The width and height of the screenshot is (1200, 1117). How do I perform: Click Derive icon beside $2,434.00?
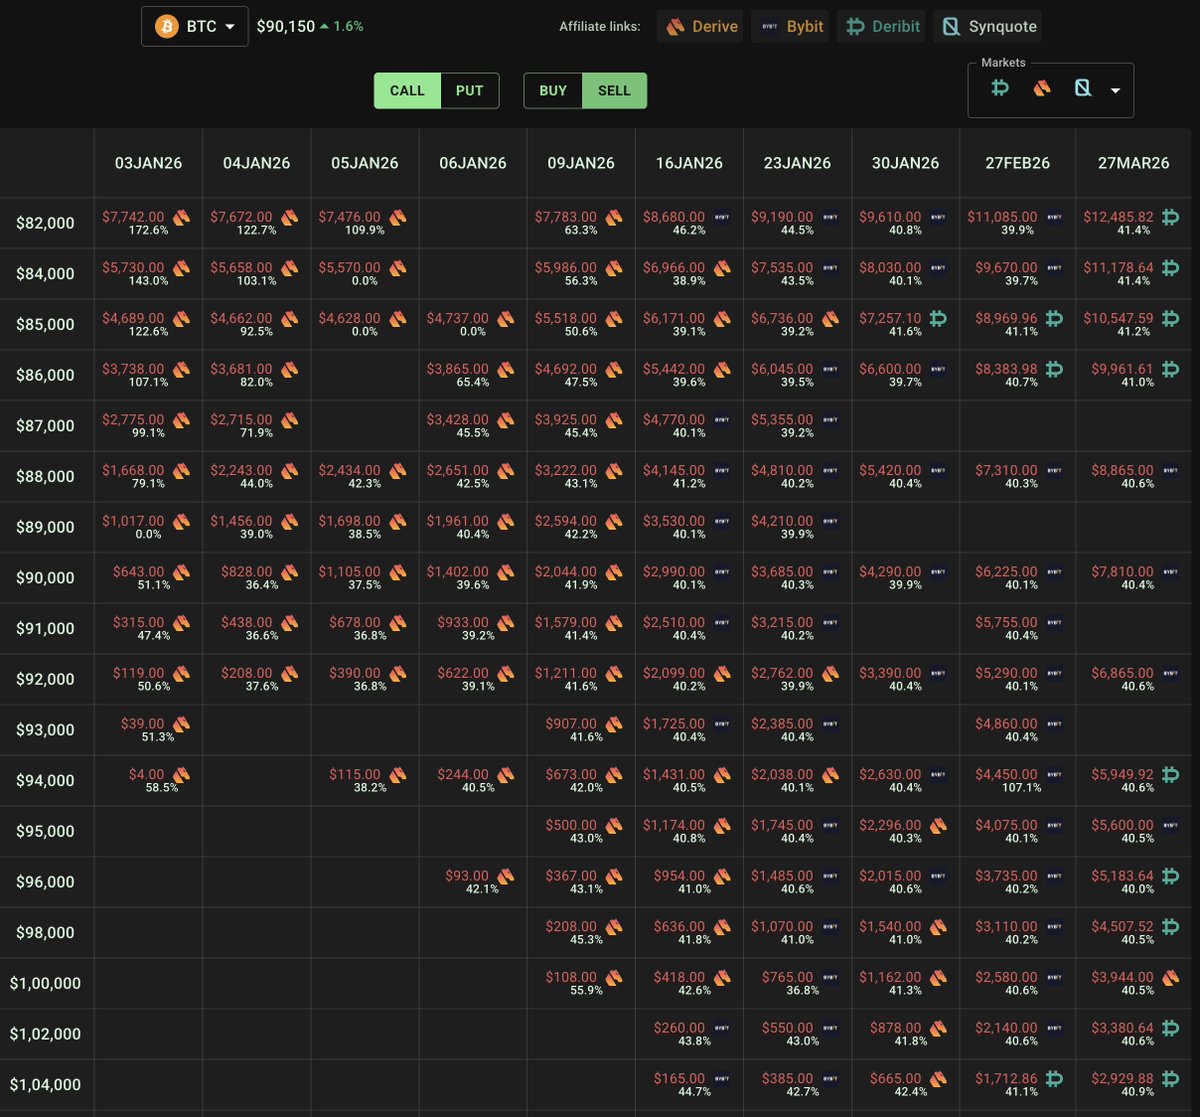(x=397, y=470)
